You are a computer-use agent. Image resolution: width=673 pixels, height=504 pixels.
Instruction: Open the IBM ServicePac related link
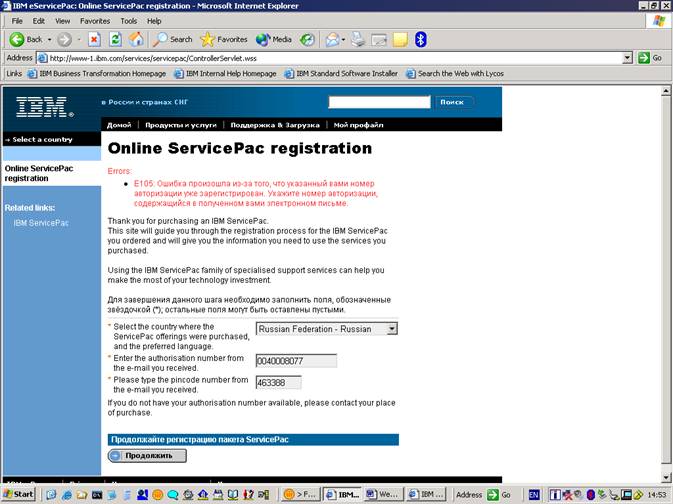point(41,223)
